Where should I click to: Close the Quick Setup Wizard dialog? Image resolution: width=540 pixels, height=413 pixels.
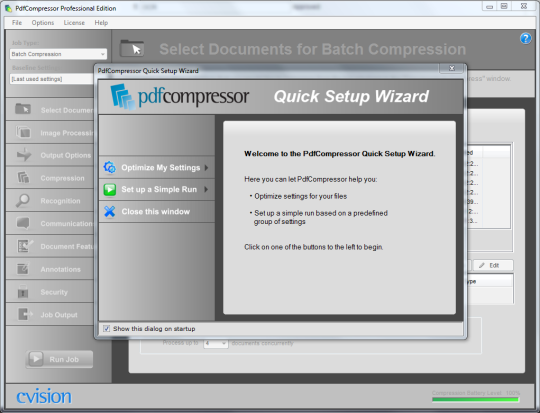point(452,68)
